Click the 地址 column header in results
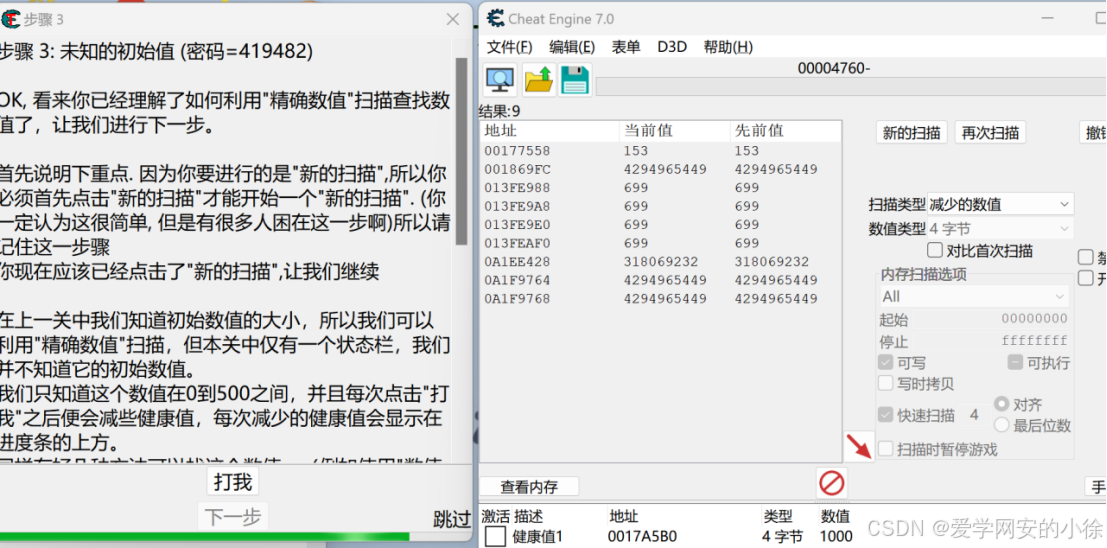1107x548 pixels. 549,131
